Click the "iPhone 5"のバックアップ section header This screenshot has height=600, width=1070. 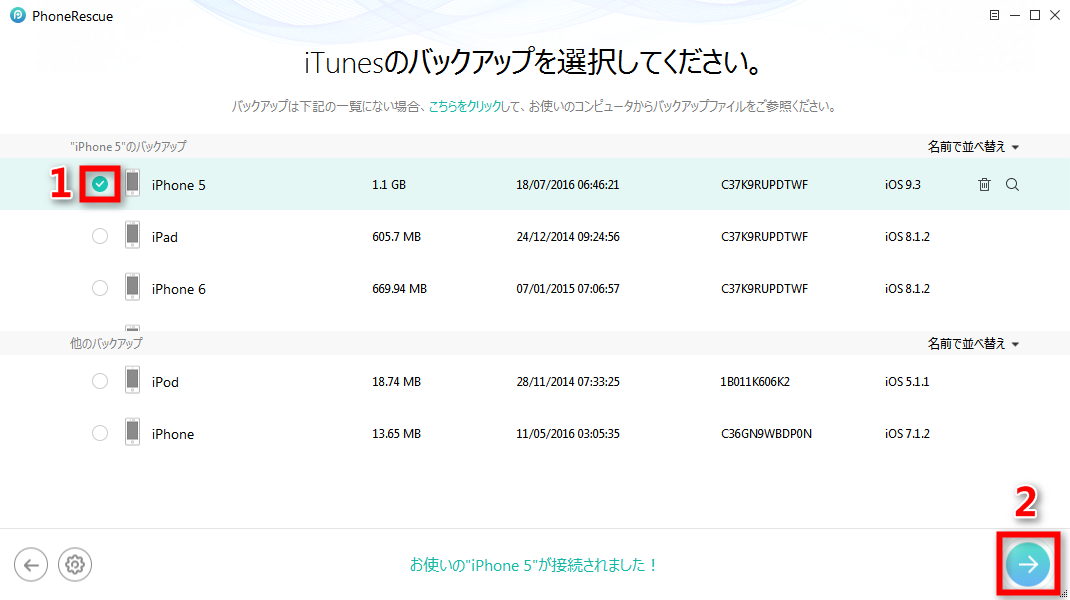128,147
